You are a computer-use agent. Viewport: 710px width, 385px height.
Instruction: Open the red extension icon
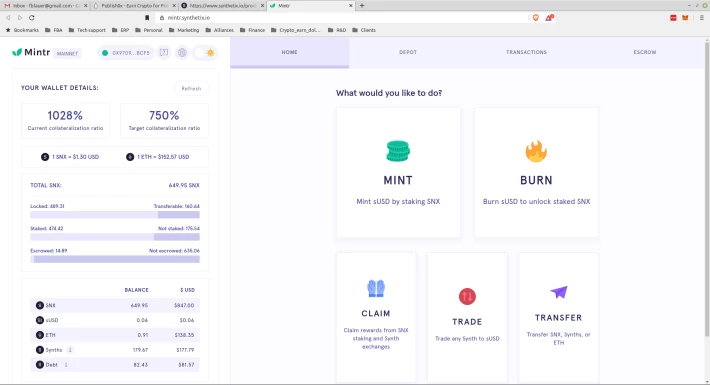[673, 18]
